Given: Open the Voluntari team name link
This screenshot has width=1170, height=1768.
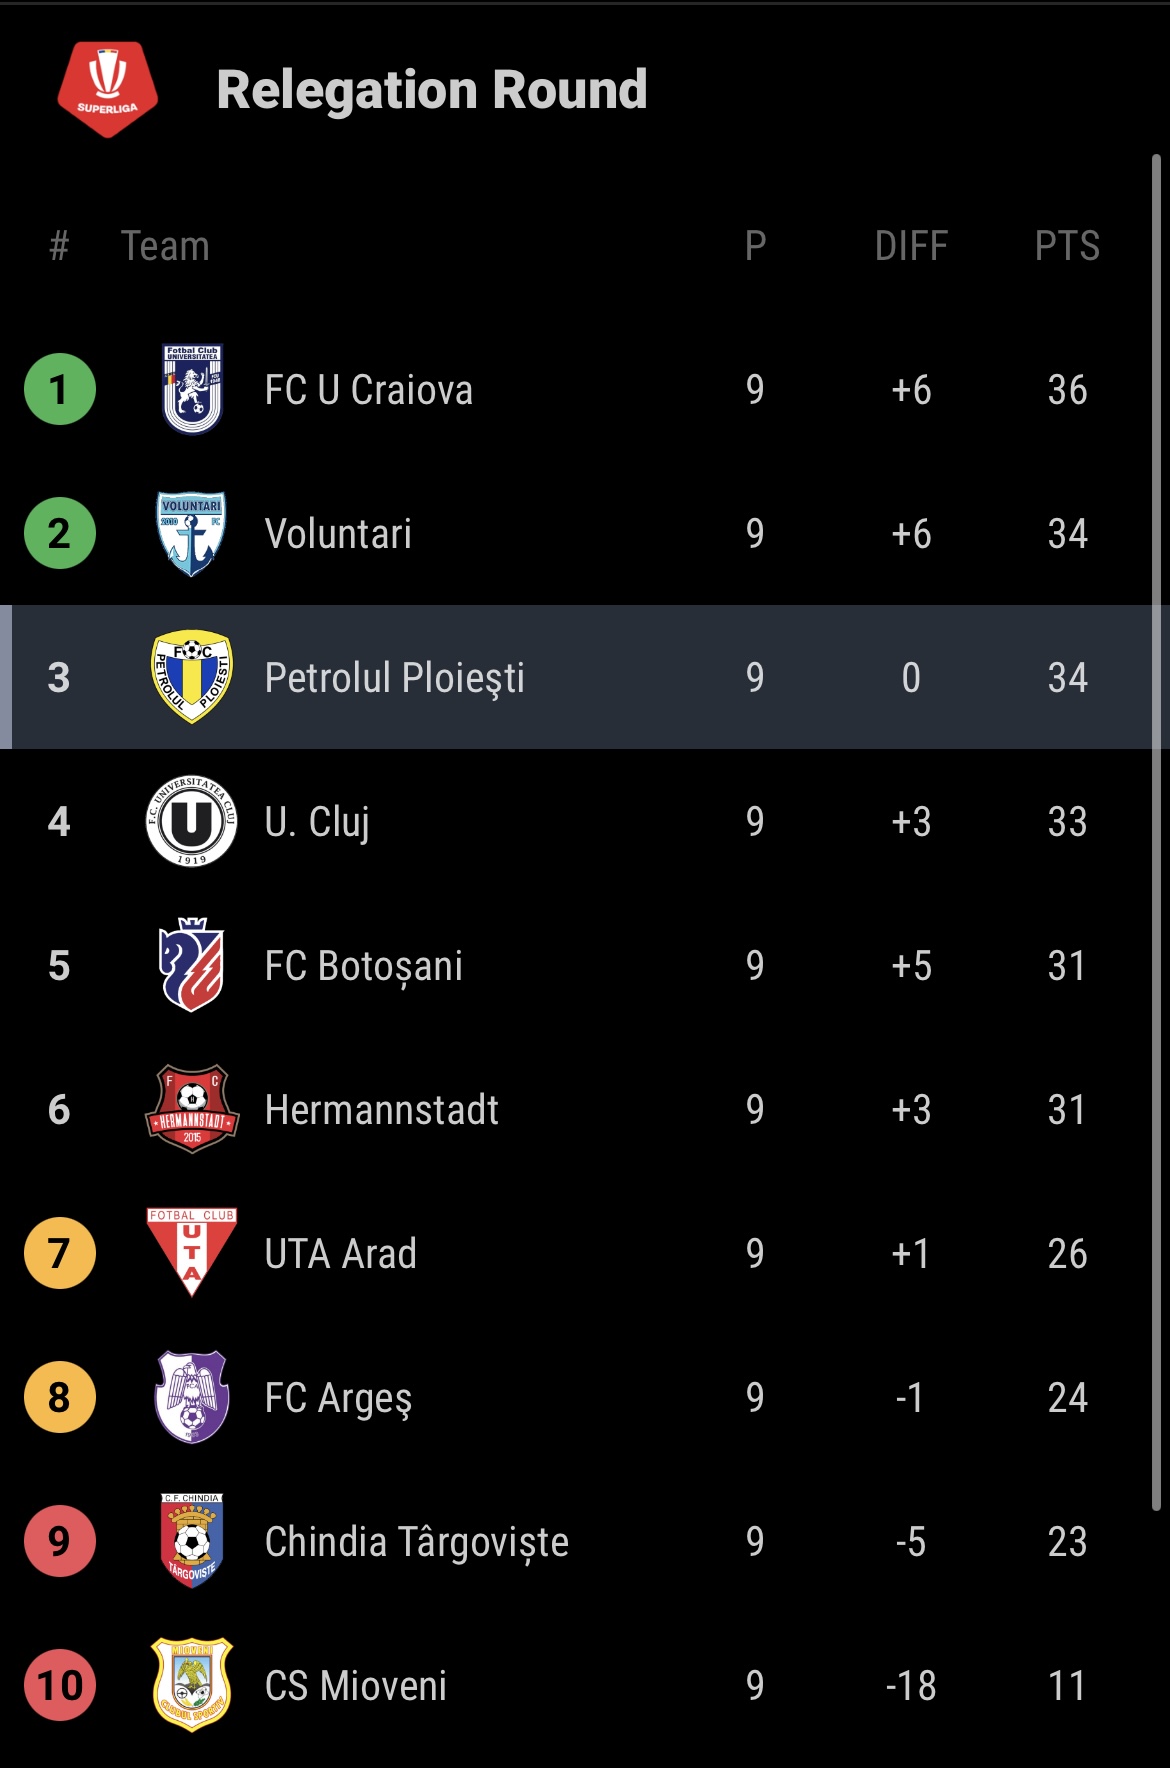Looking at the screenshot, I should tap(338, 534).
